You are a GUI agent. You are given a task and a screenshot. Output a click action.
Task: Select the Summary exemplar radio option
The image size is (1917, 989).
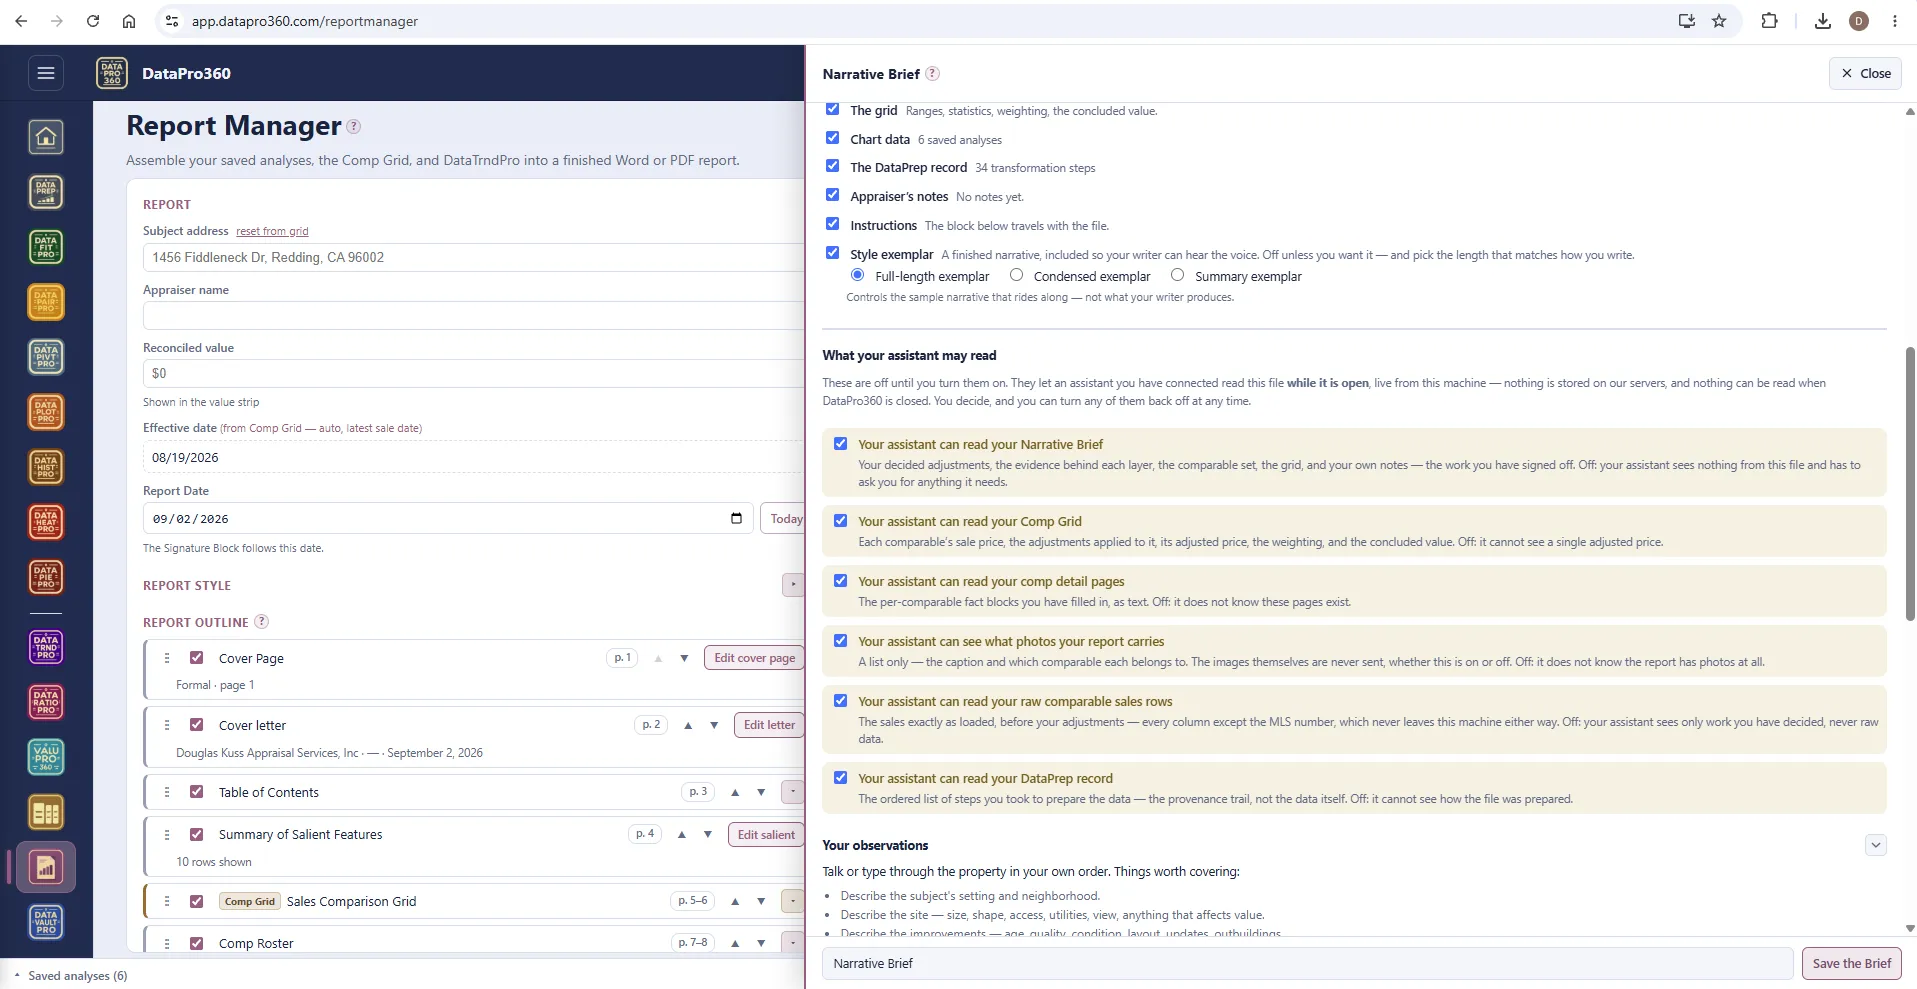click(x=1177, y=275)
